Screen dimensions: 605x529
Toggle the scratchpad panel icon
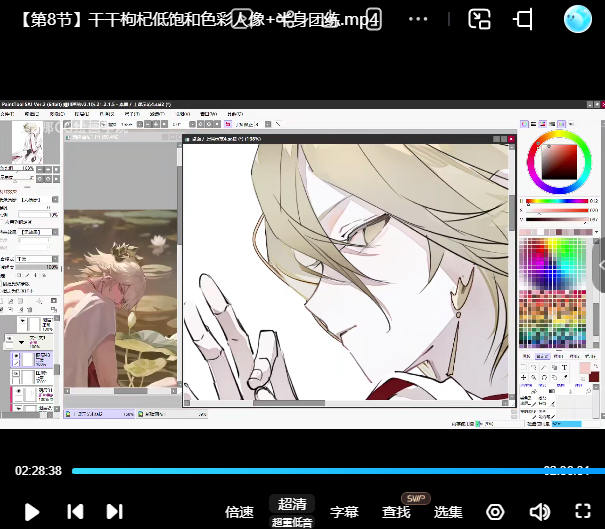coord(571,124)
